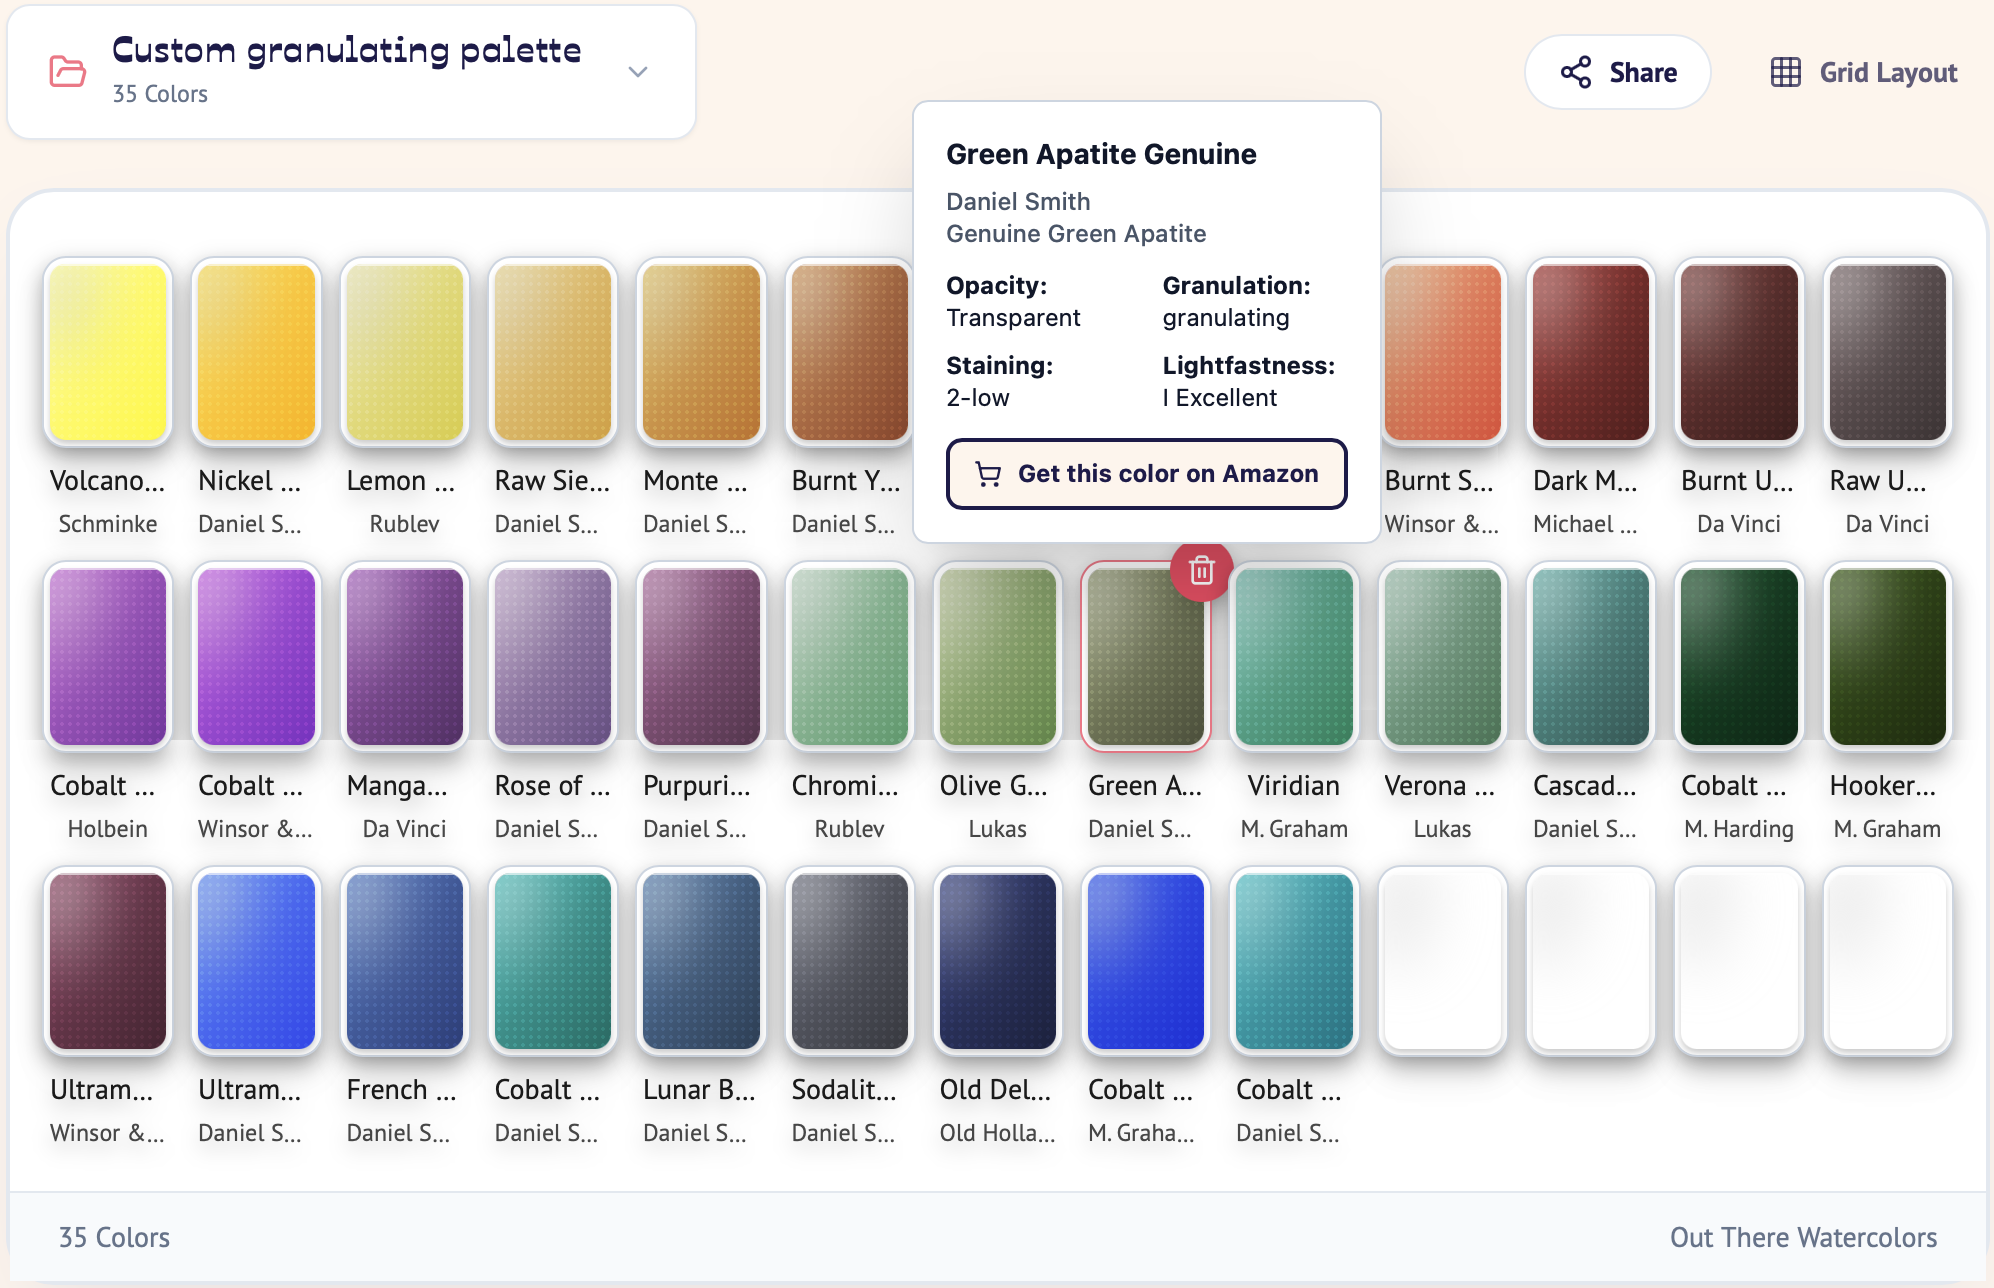1994x1288 pixels.
Task: Select the Dark M... Michael swatch
Action: pyautogui.click(x=1591, y=352)
